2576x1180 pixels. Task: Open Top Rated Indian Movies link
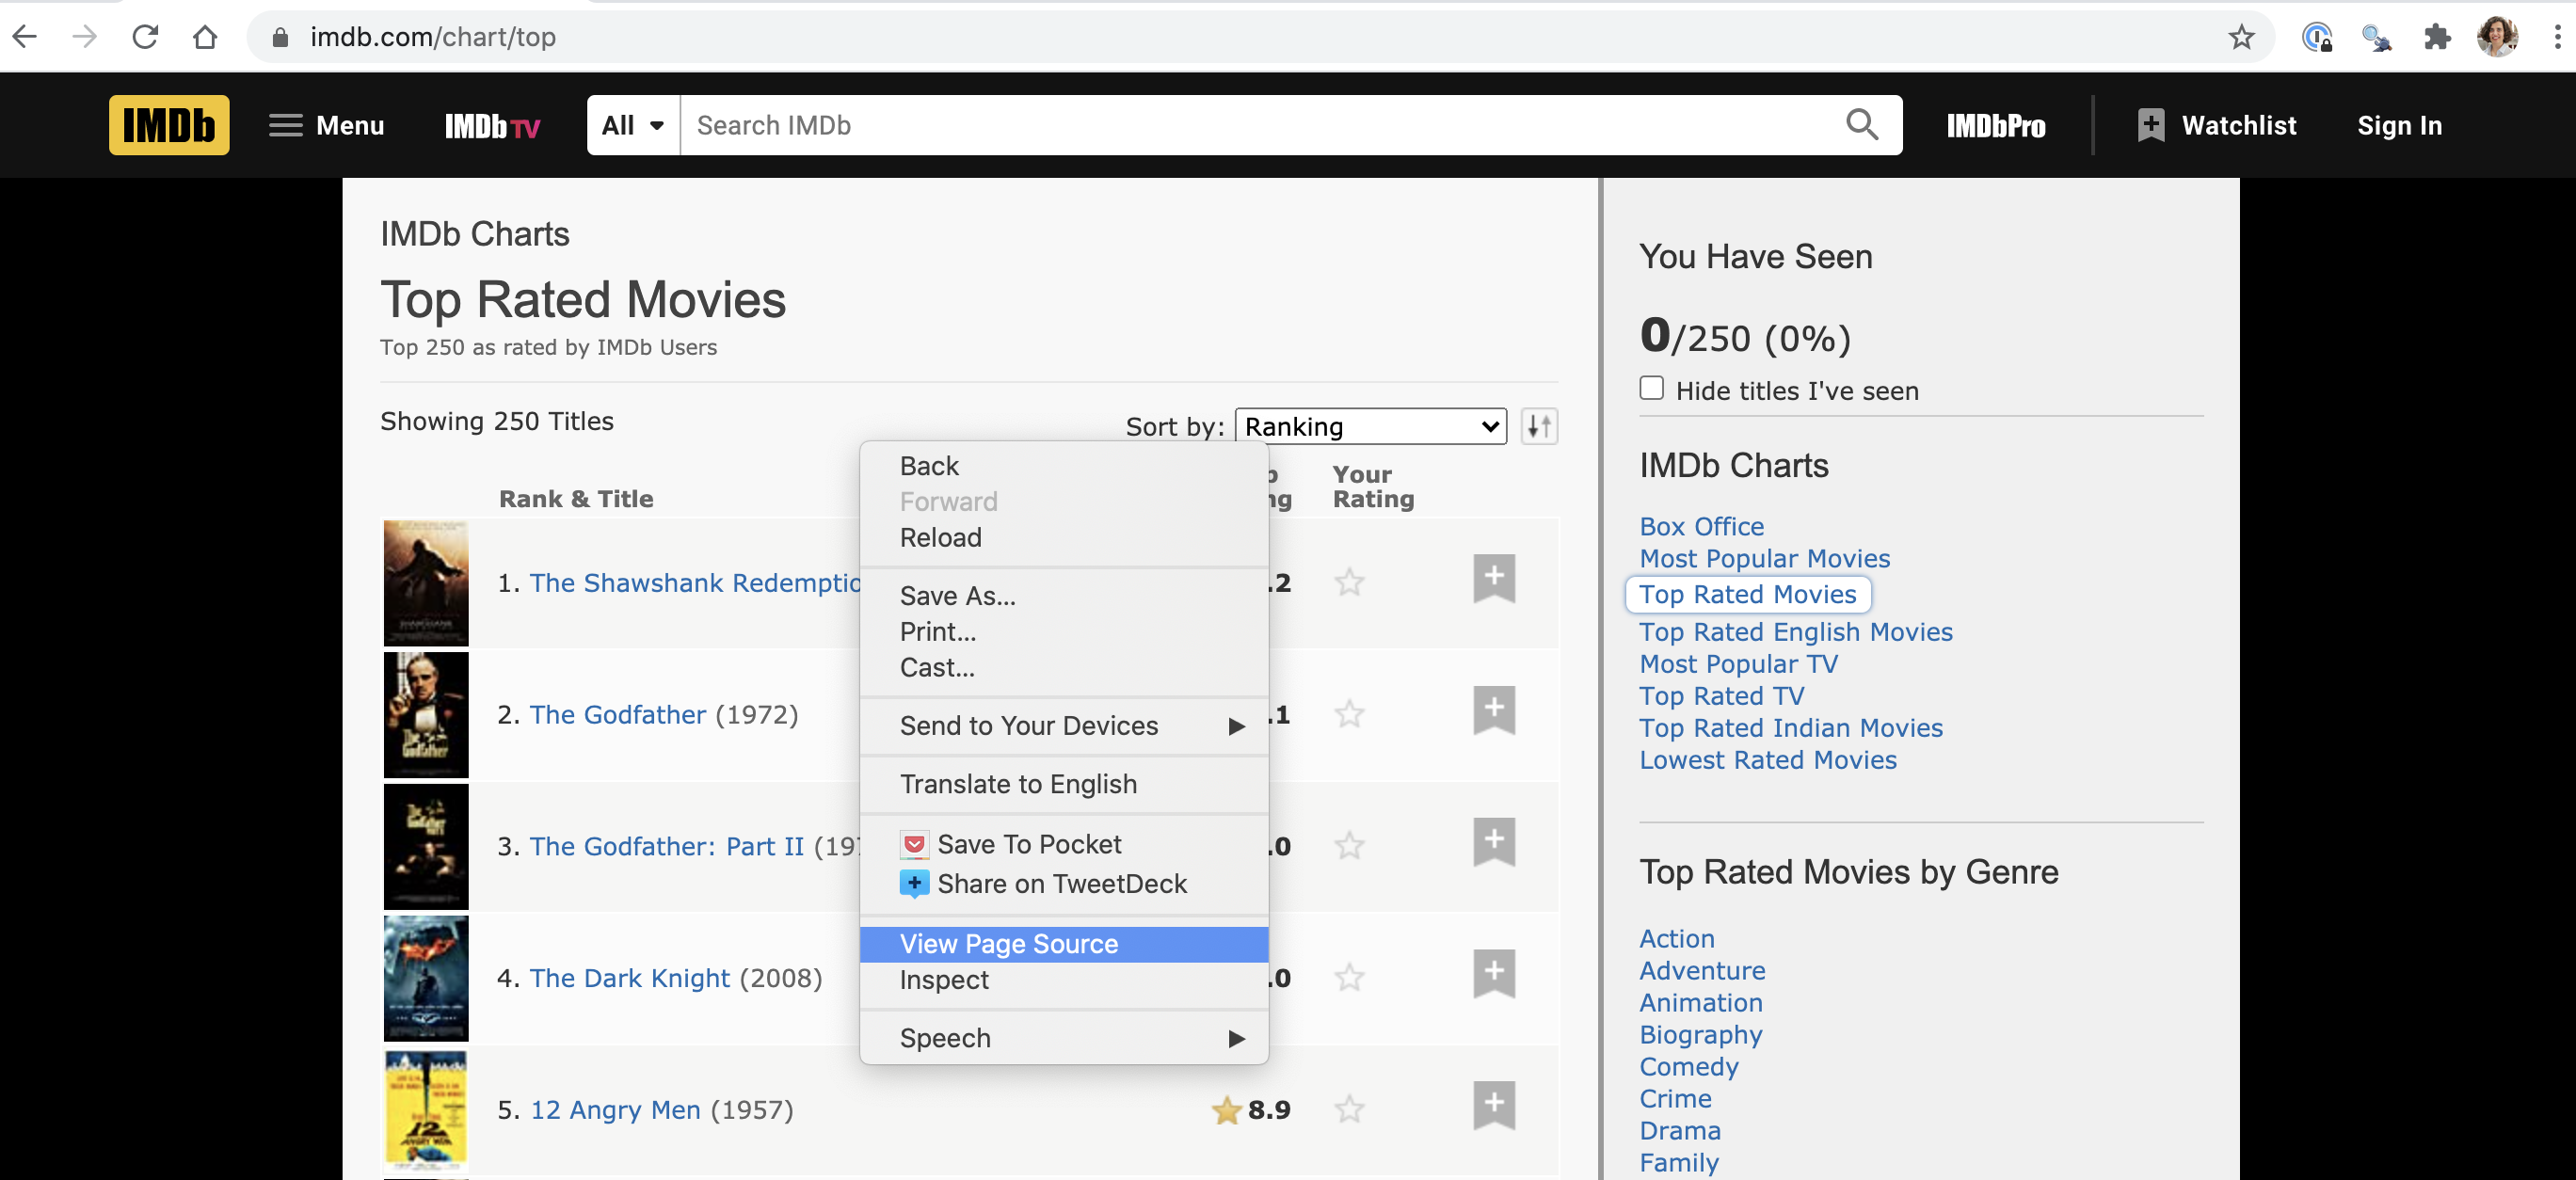pyautogui.click(x=1790, y=728)
